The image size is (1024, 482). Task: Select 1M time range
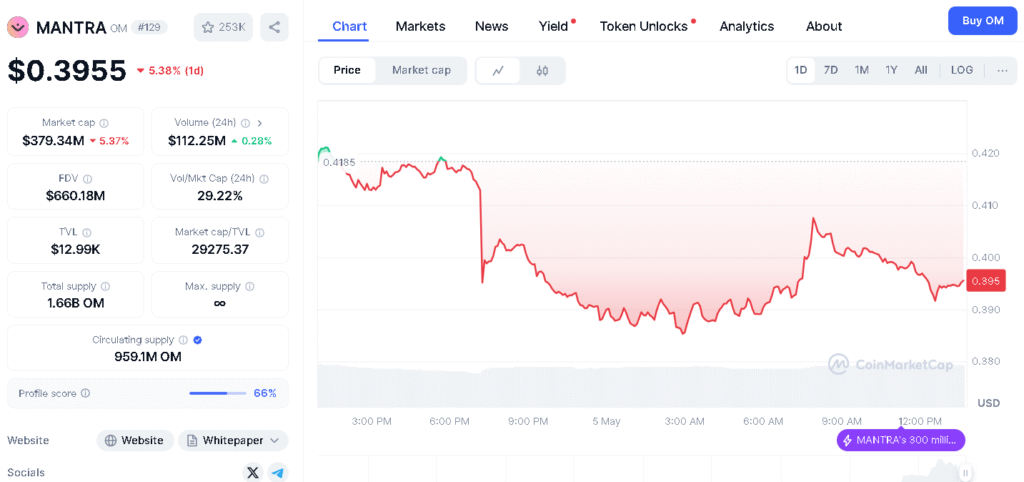(x=861, y=70)
